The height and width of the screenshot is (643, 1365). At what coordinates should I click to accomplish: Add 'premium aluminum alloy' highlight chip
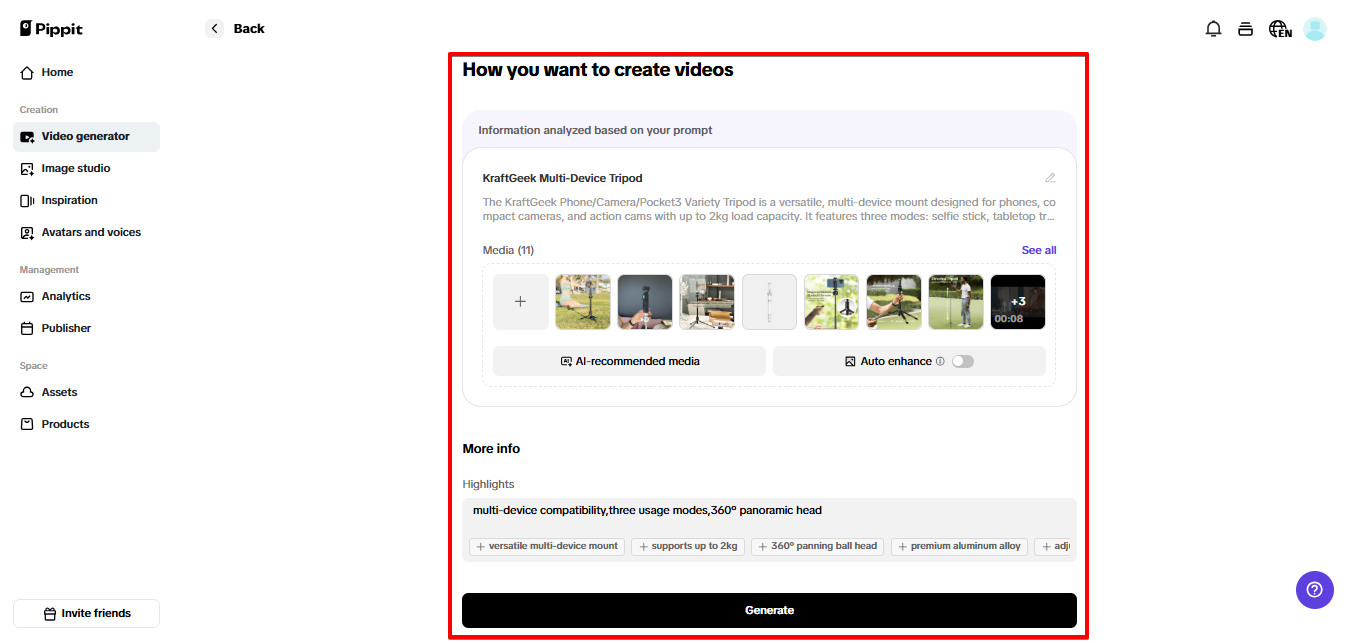[959, 546]
